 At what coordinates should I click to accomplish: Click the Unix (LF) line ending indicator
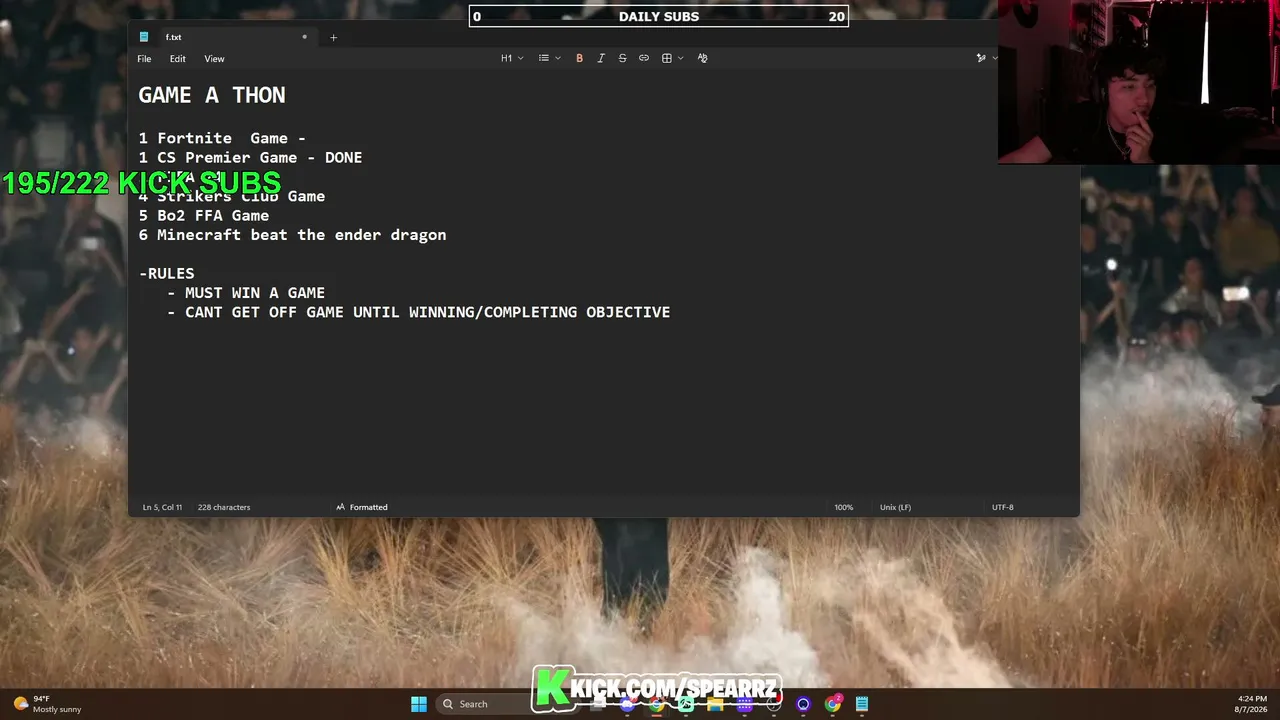pyautogui.click(x=895, y=507)
